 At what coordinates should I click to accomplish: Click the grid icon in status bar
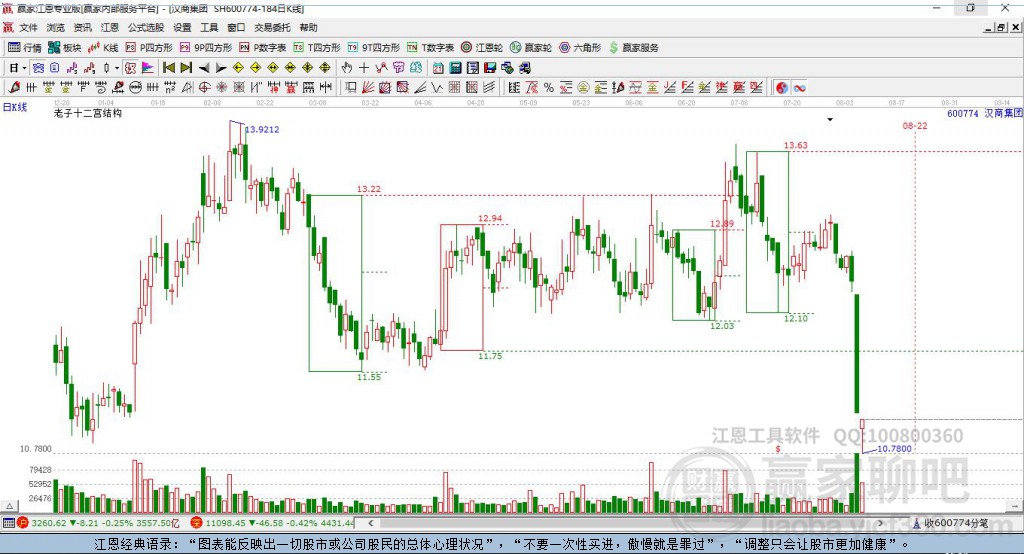[8, 523]
